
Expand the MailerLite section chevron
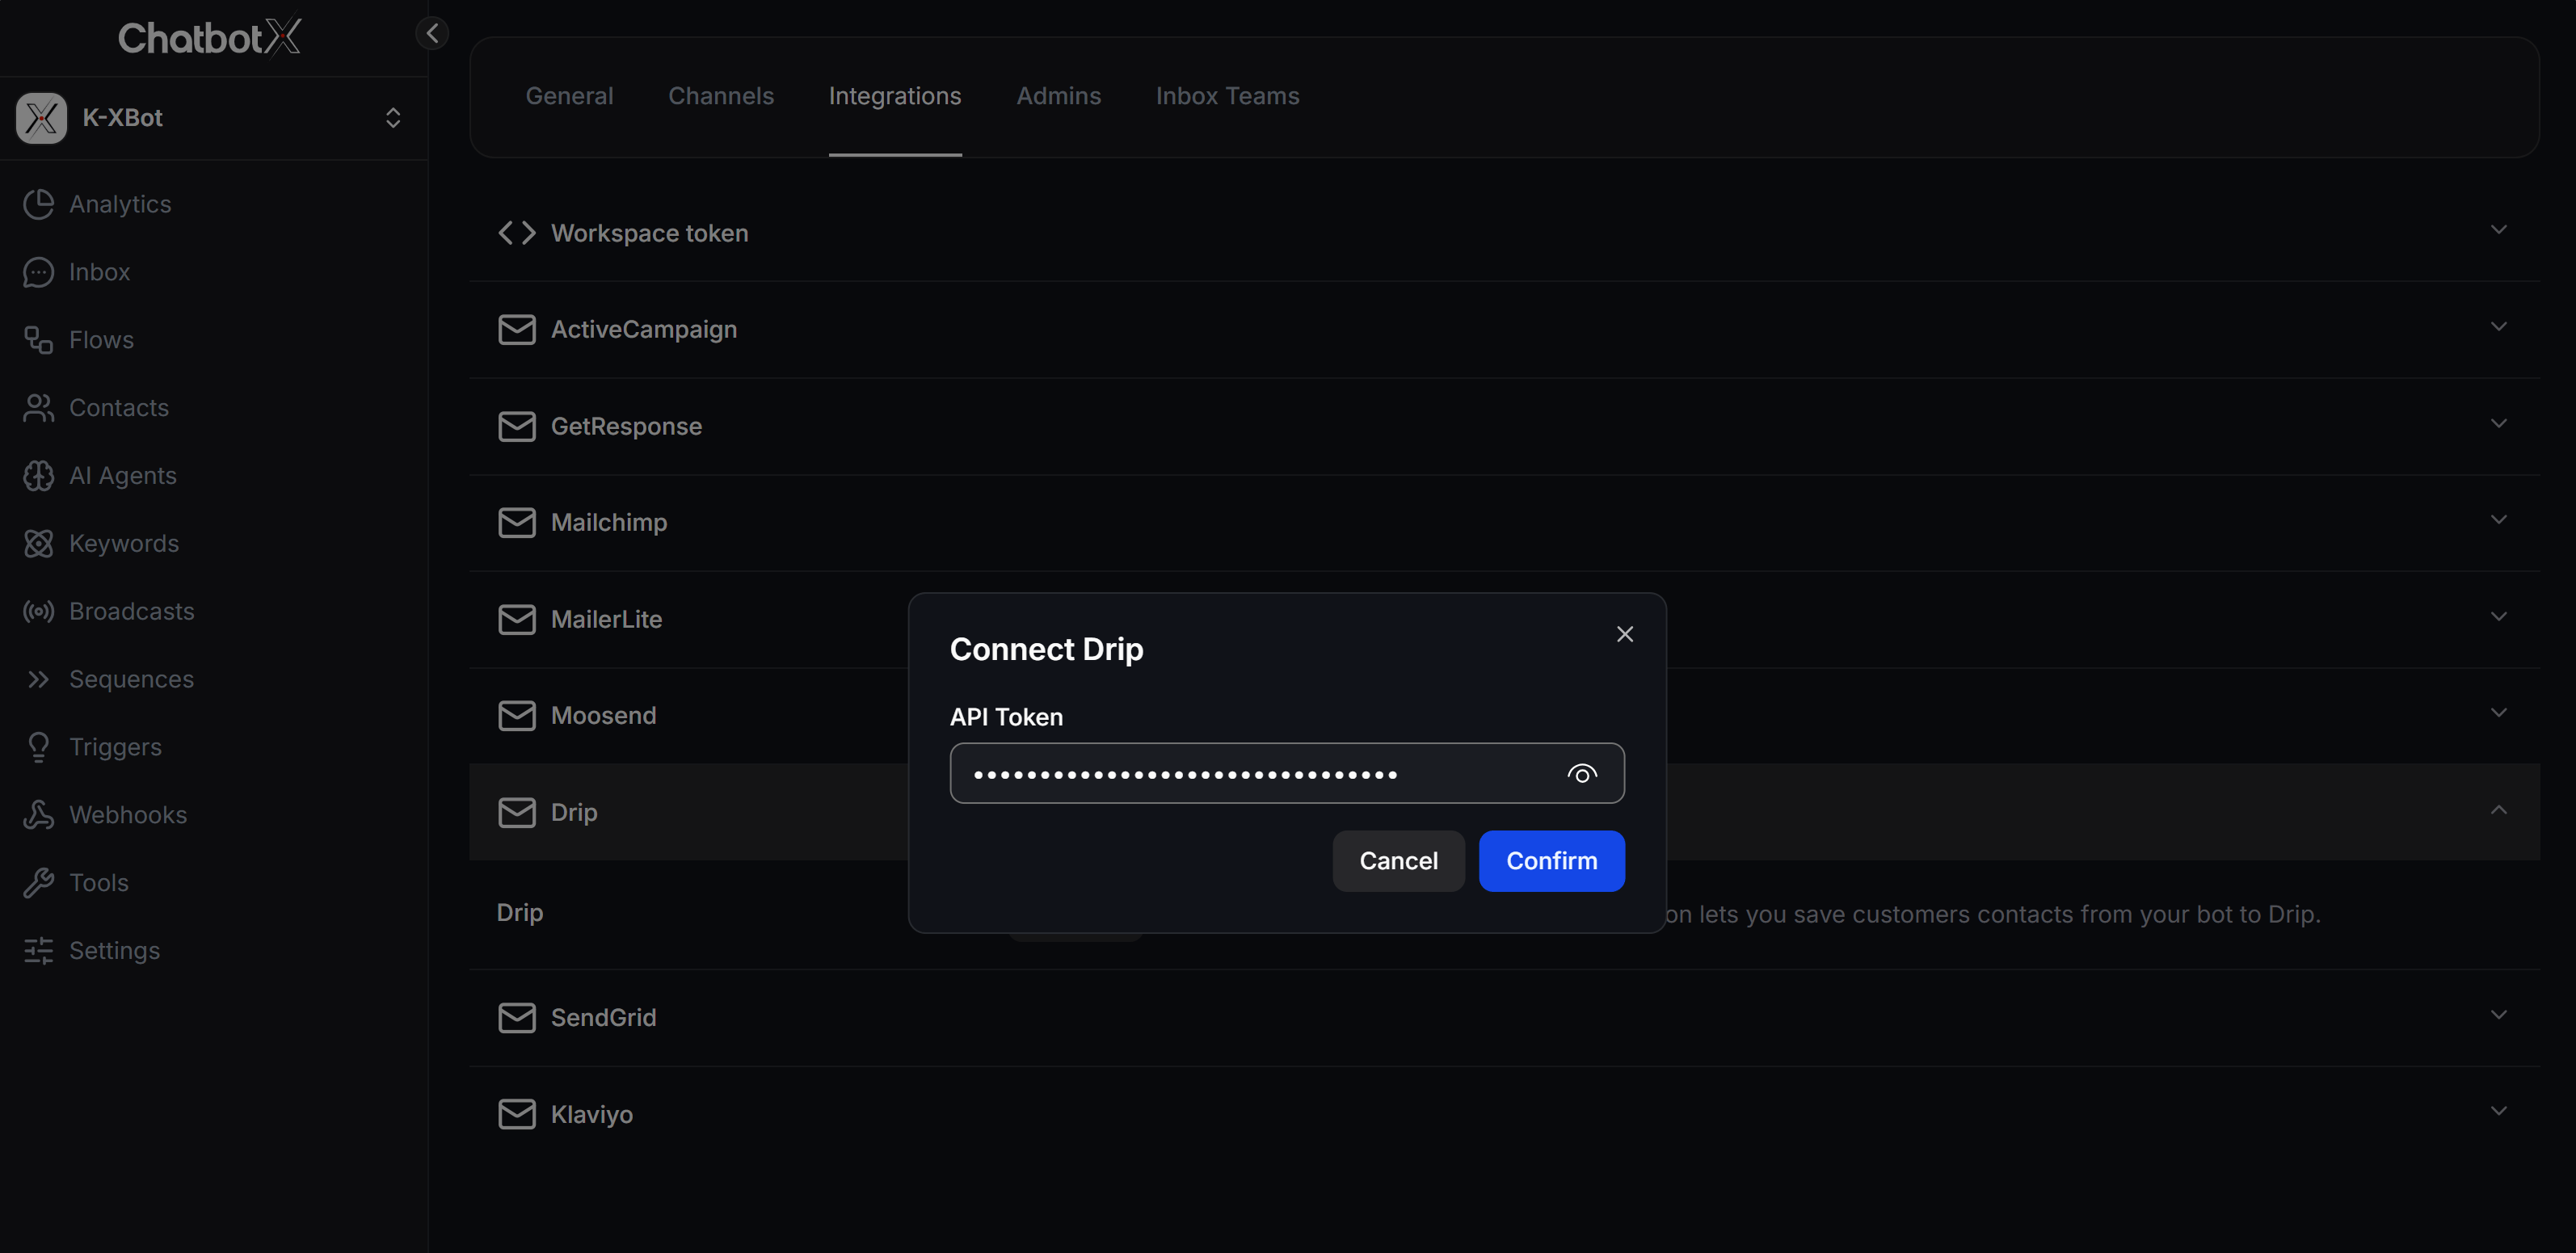[2498, 617]
